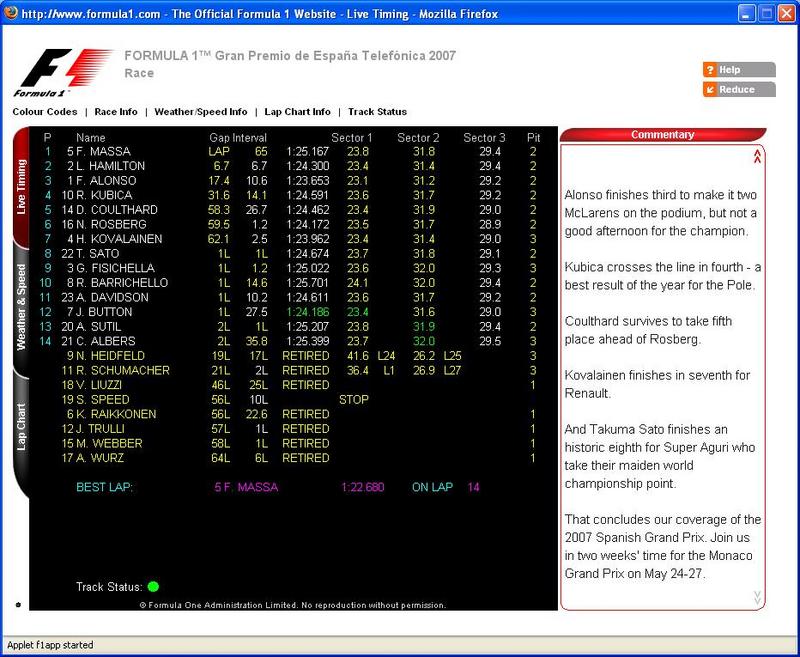Open Lap Chart Info link
The image size is (800, 657).
coord(297,112)
